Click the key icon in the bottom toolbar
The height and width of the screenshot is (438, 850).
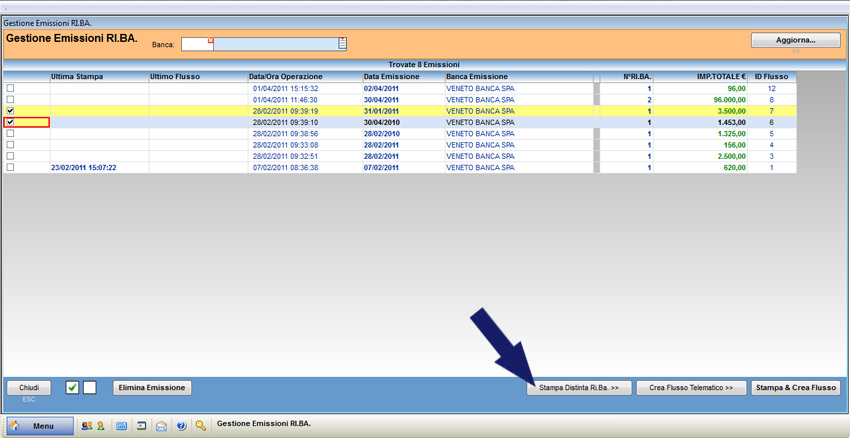[x=201, y=426]
